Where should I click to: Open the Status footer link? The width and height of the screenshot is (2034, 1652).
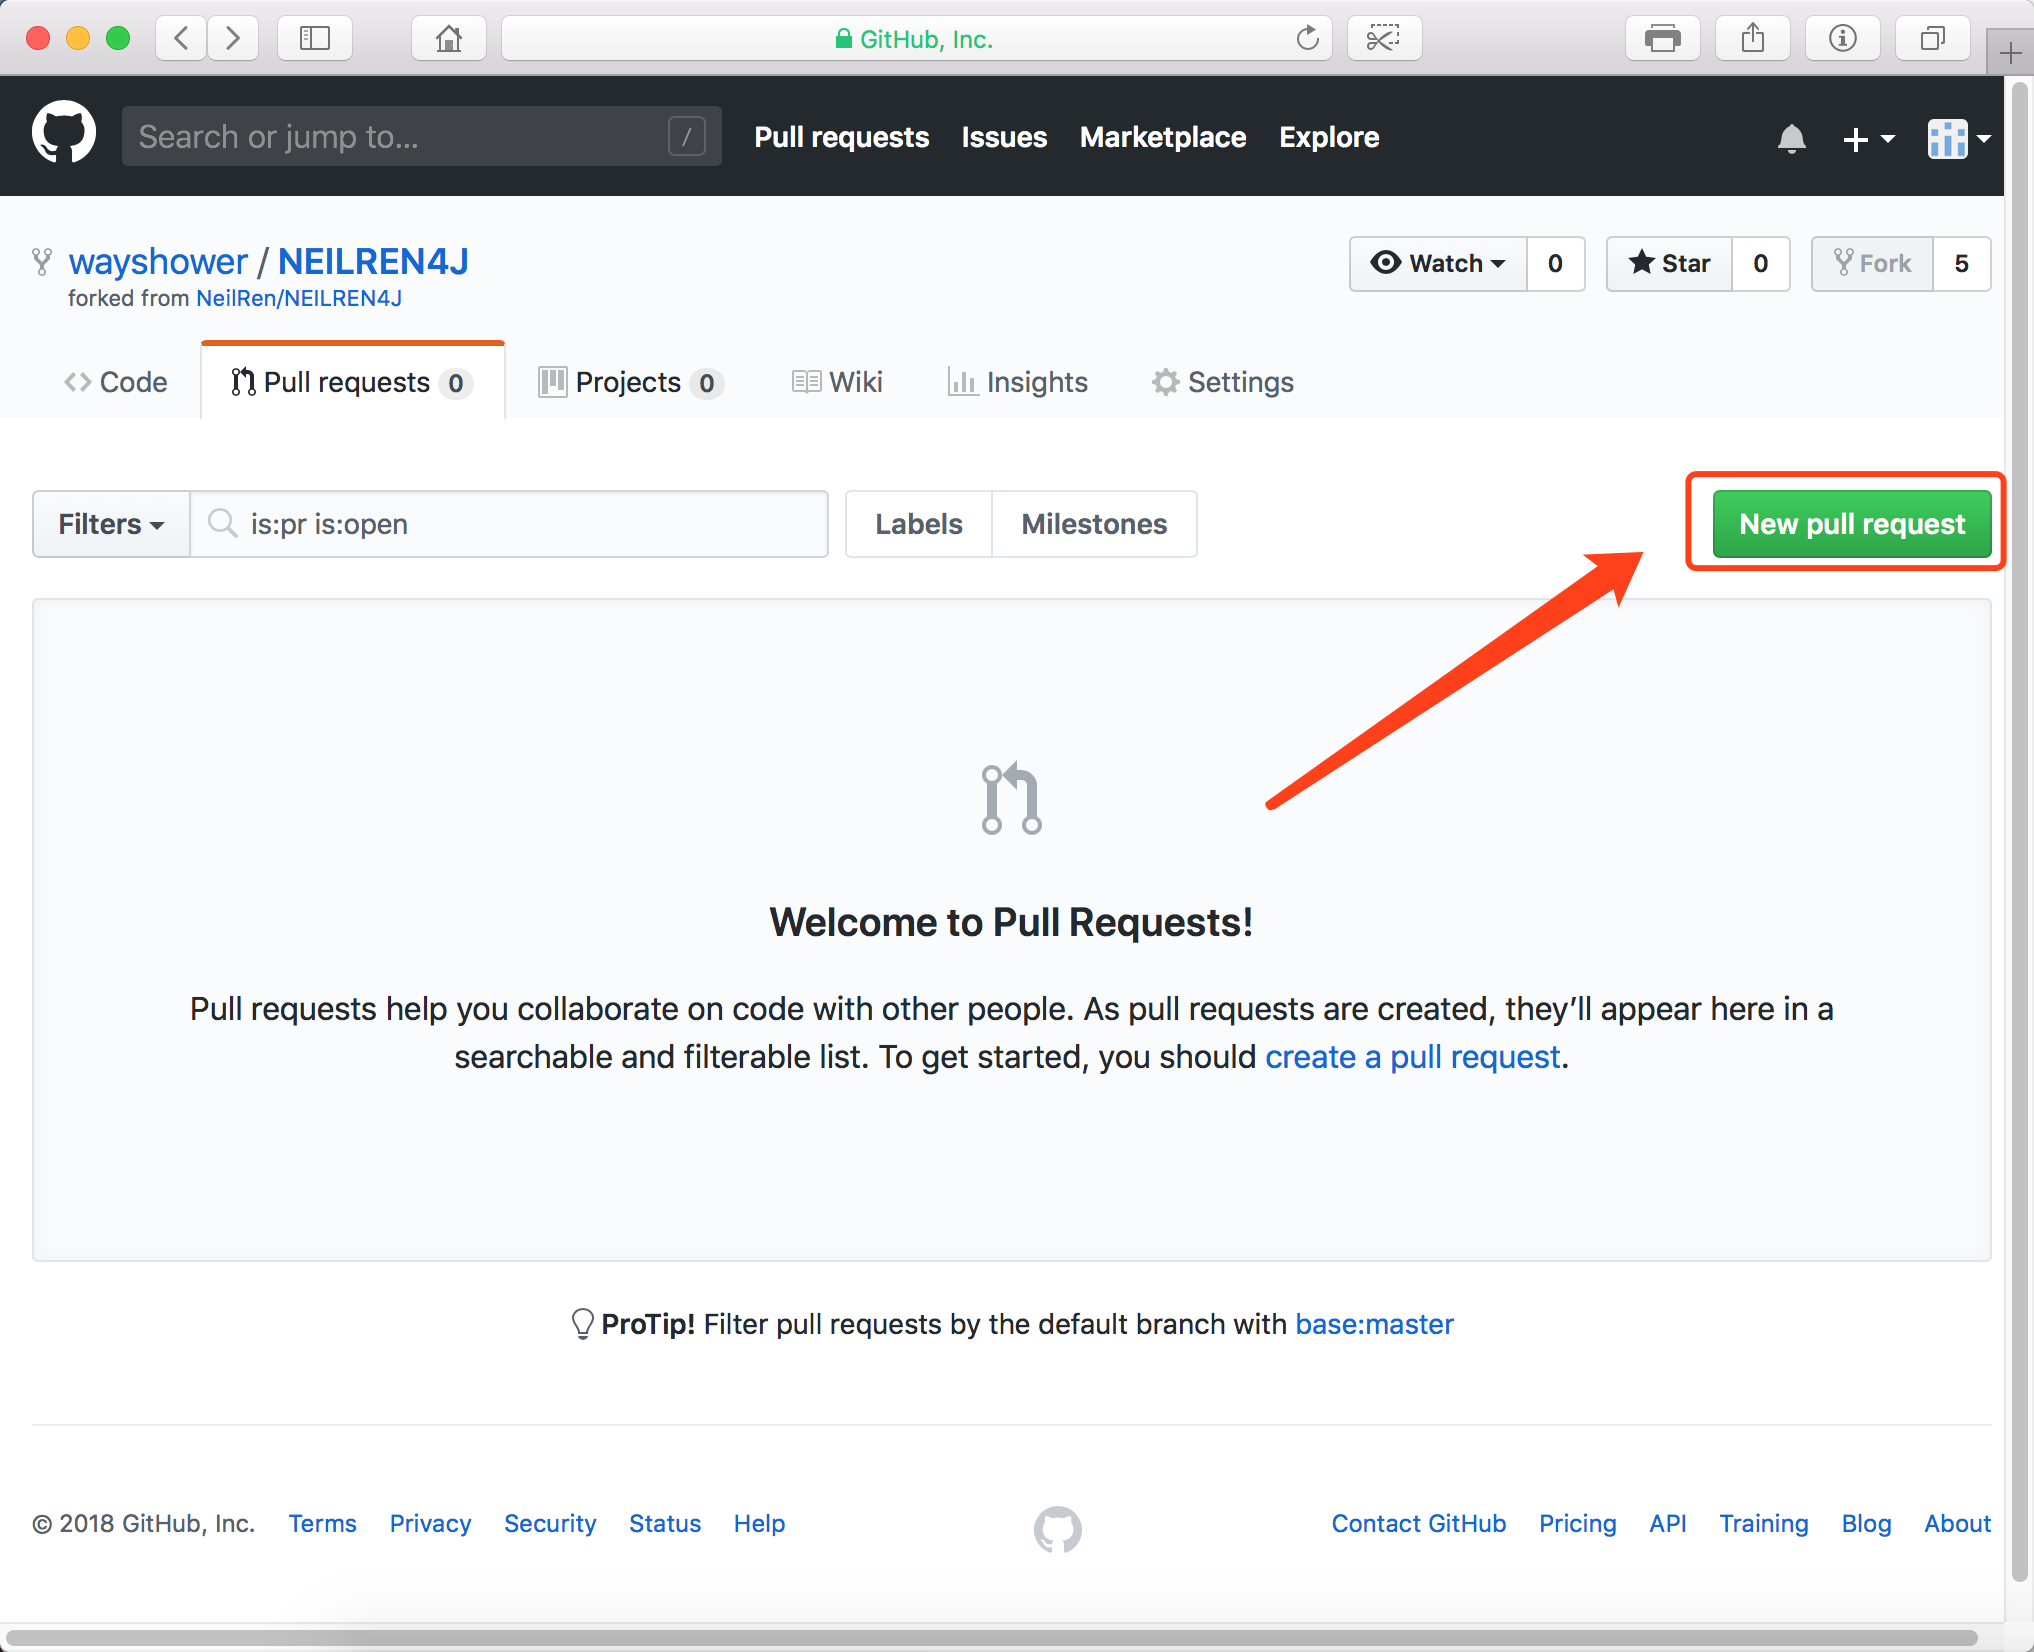point(665,1523)
